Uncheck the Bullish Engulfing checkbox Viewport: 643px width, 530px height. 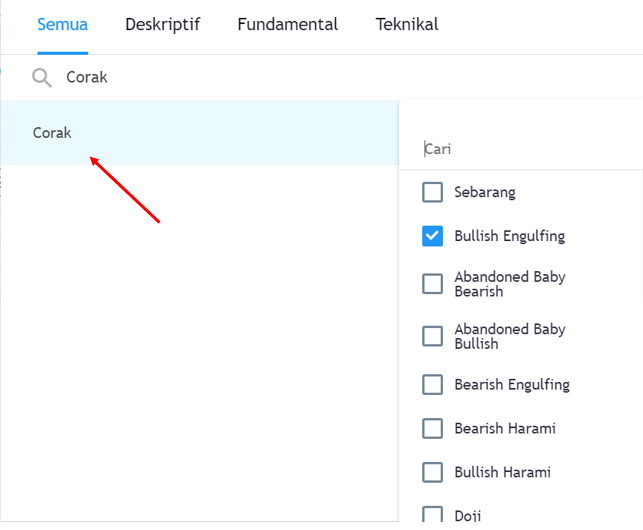click(432, 236)
